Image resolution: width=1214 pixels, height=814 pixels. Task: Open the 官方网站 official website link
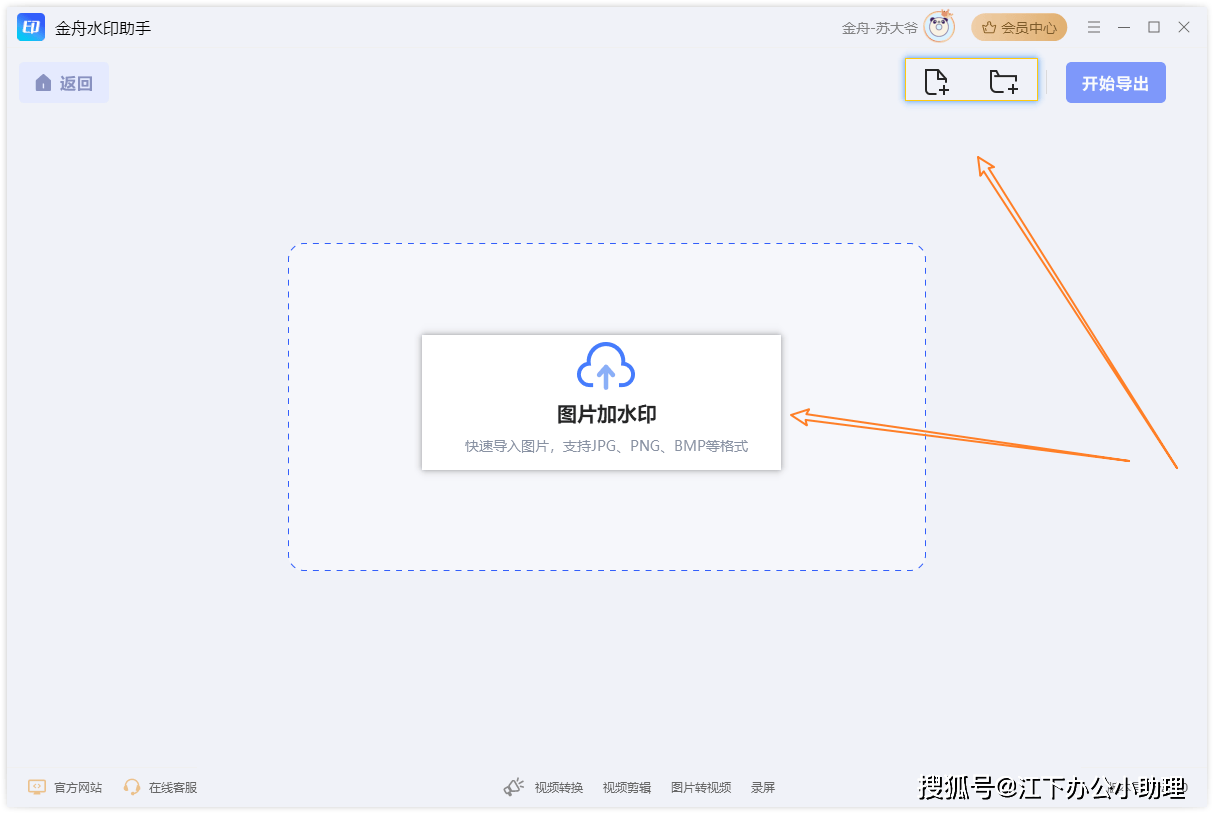coord(65,787)
